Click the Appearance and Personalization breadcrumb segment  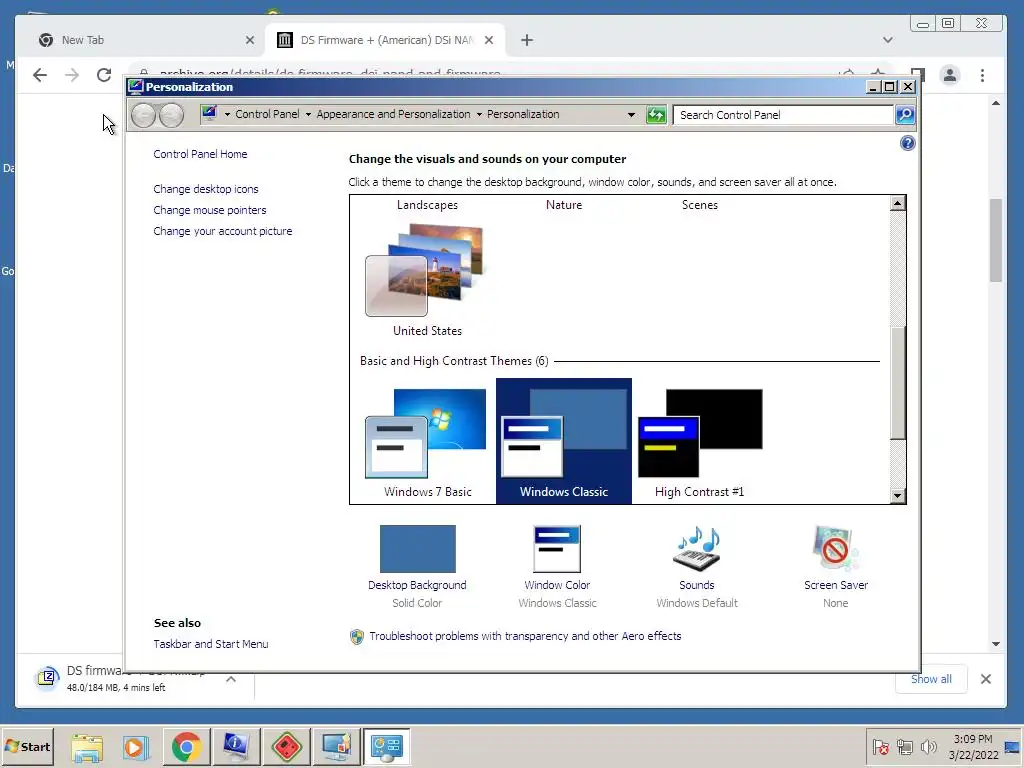point(393,114)
